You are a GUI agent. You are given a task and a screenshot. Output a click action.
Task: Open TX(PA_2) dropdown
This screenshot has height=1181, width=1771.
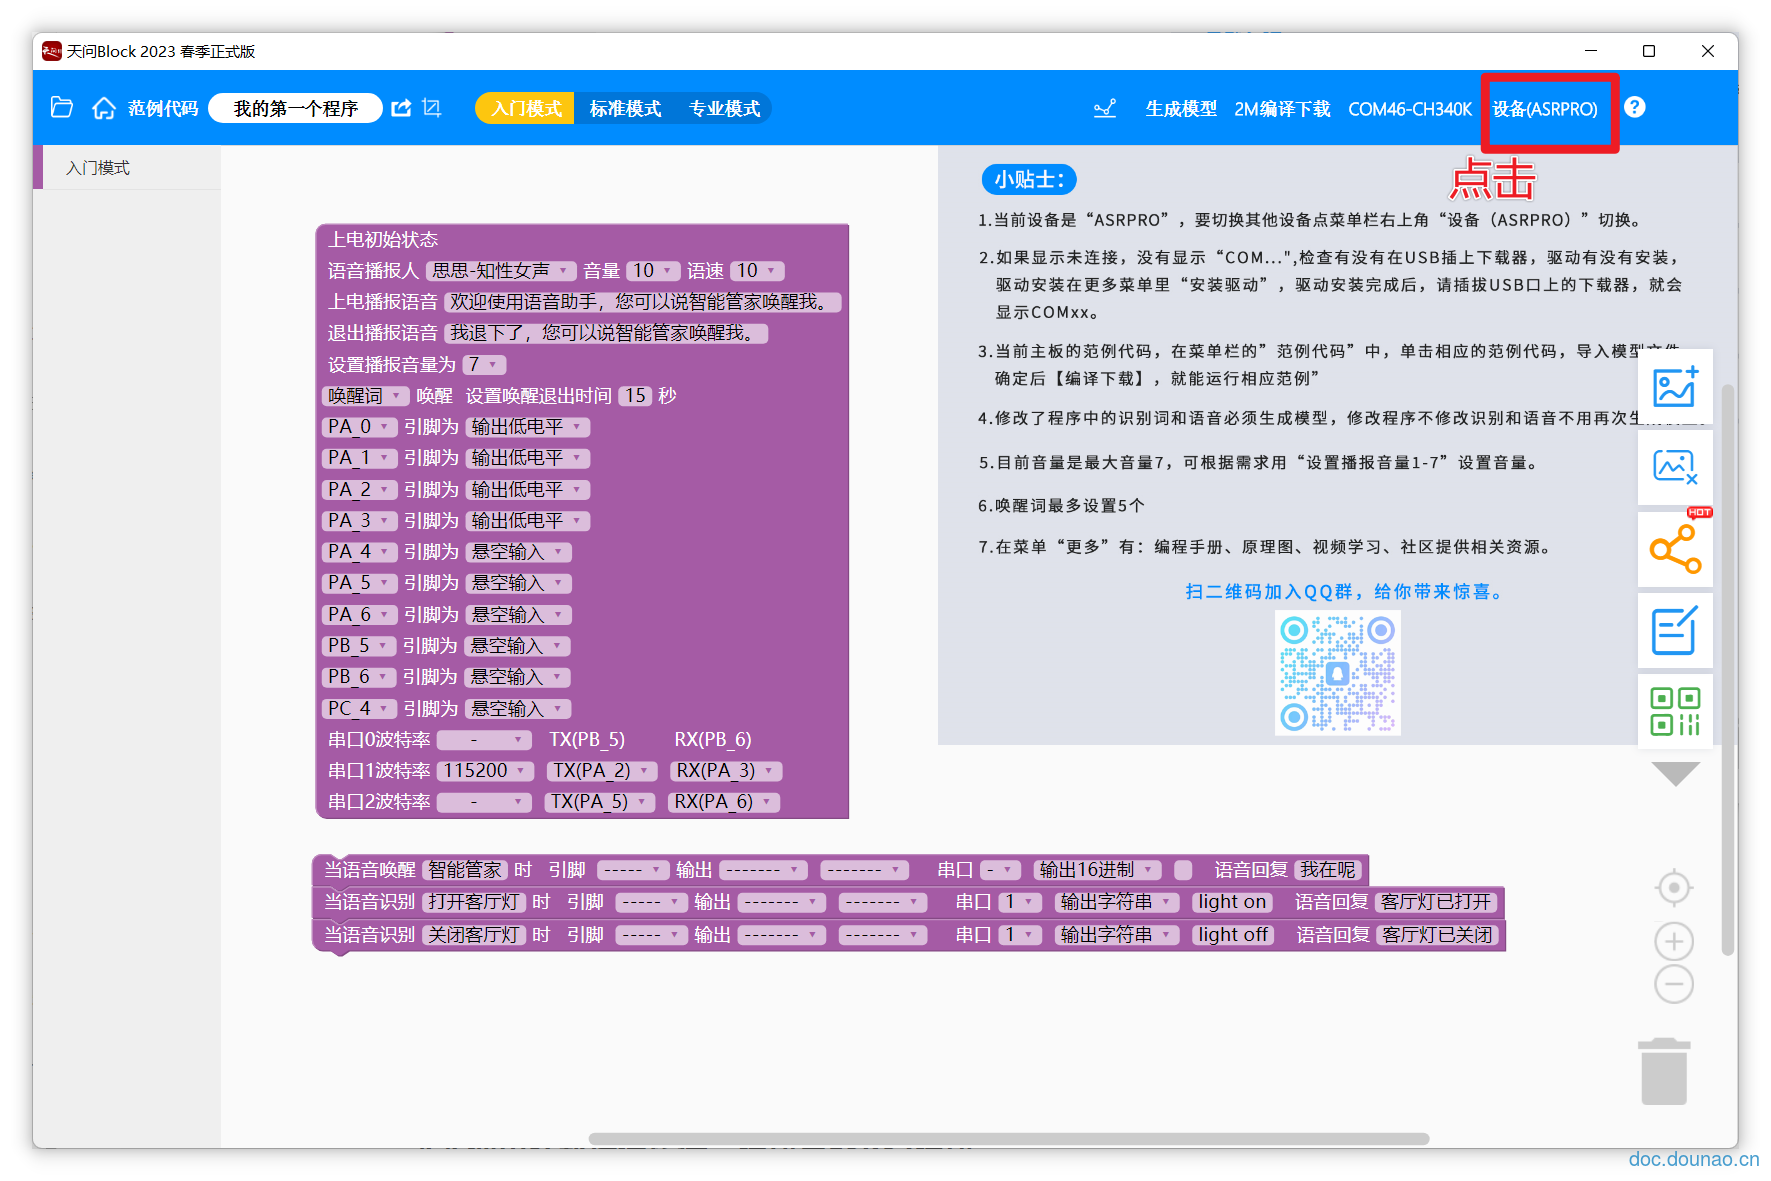[x=602, y=771]
